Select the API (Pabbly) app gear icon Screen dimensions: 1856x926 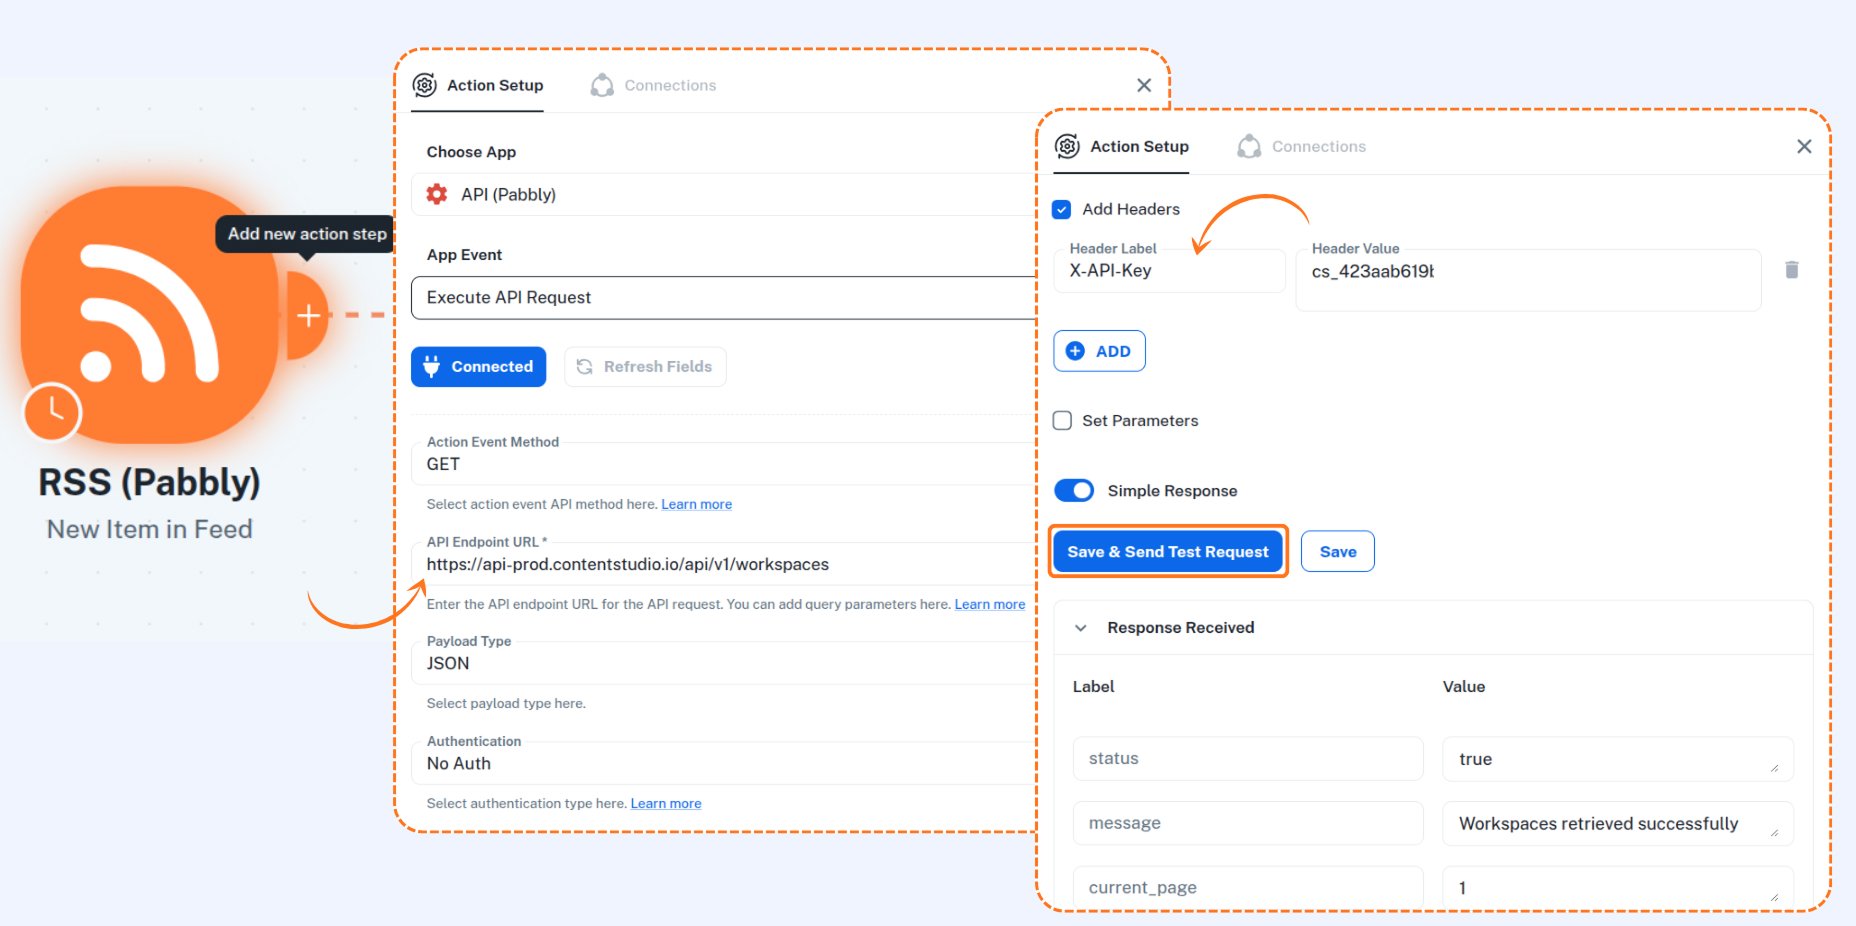pos(437,194)
